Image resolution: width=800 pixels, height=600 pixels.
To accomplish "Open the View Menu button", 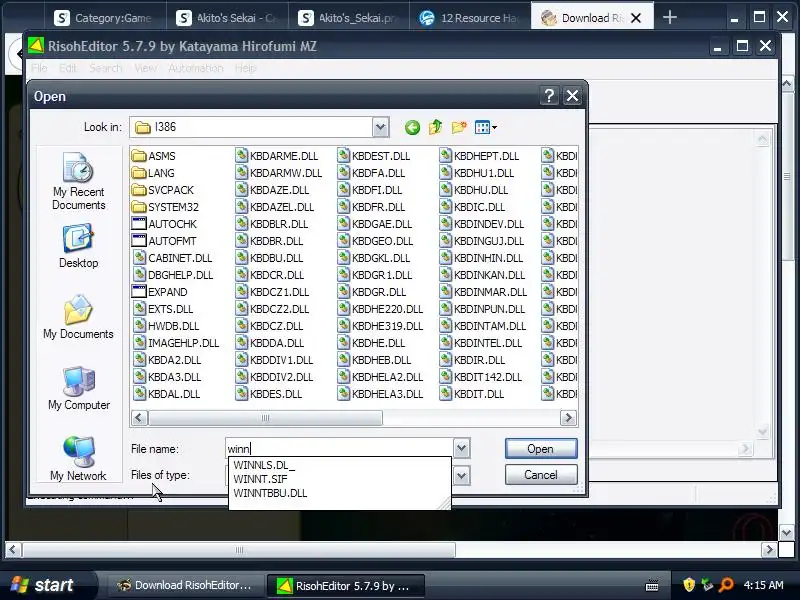I will coord(485,127).
